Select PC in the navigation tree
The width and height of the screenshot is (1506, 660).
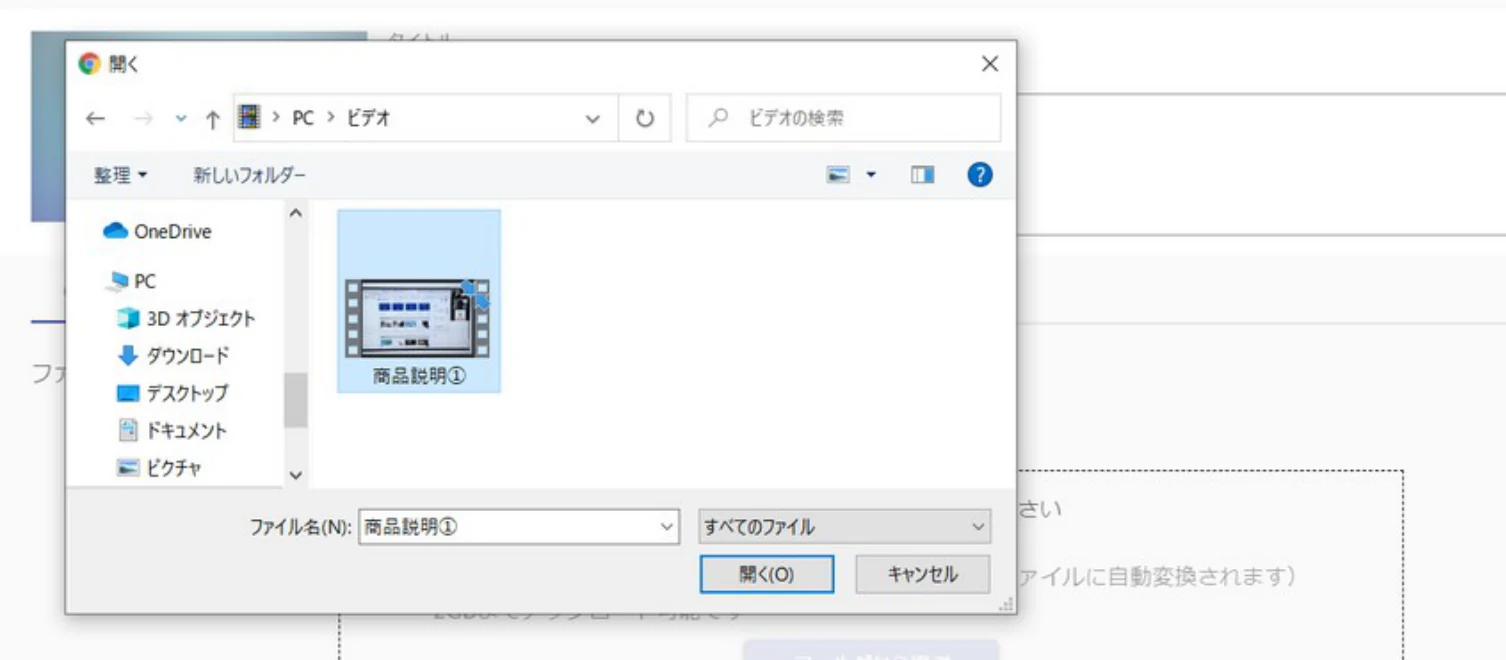(132, 281)
